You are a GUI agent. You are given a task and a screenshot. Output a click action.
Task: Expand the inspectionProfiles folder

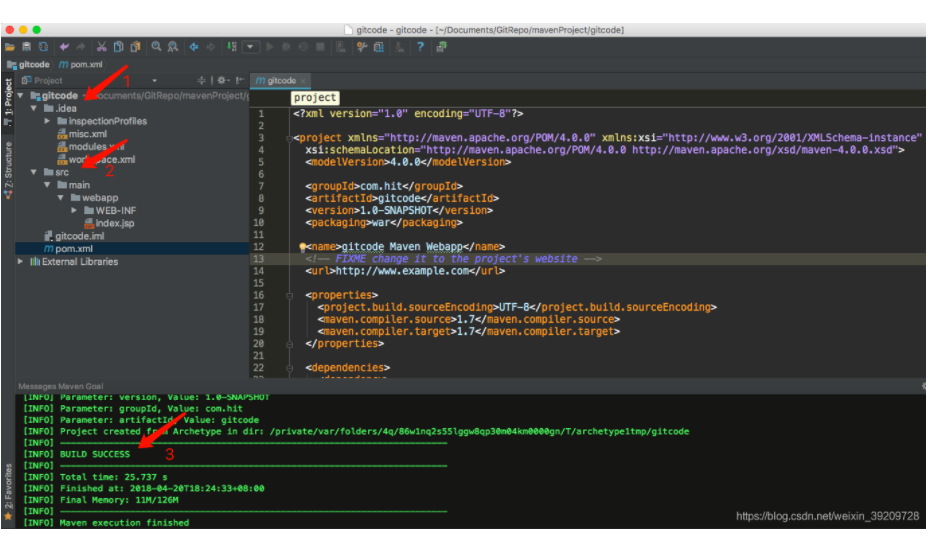pyautogui.click(x=47, y=121)
